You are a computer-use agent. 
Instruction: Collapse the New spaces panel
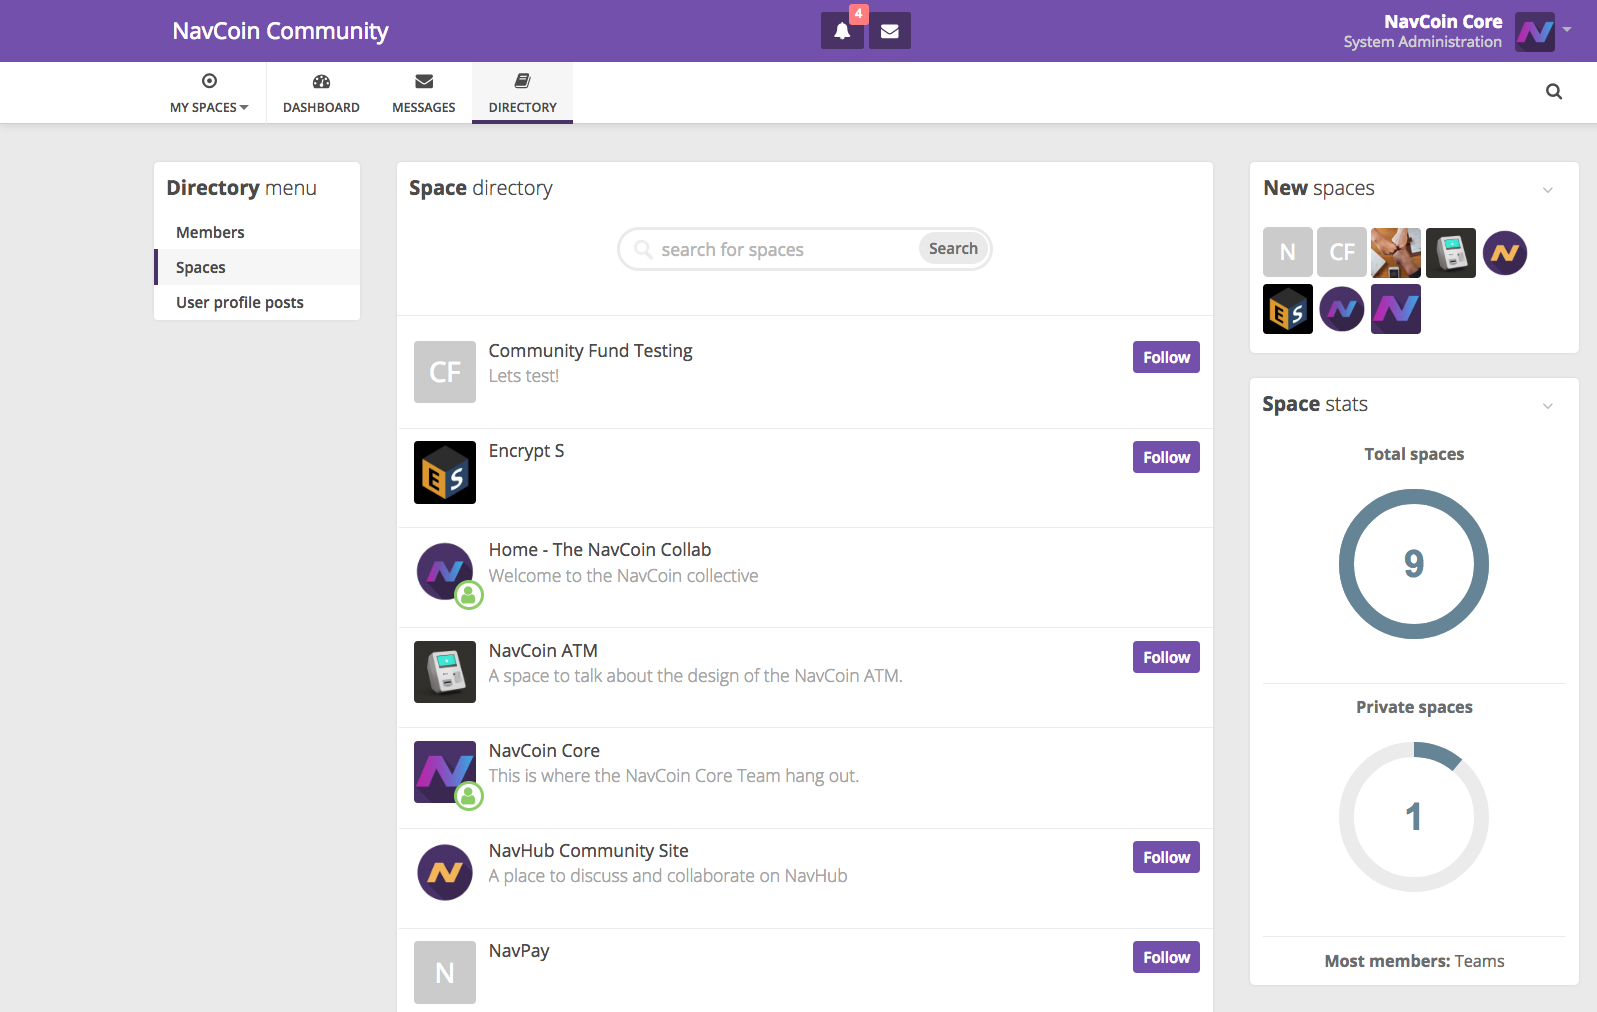tap(1548, 190)
